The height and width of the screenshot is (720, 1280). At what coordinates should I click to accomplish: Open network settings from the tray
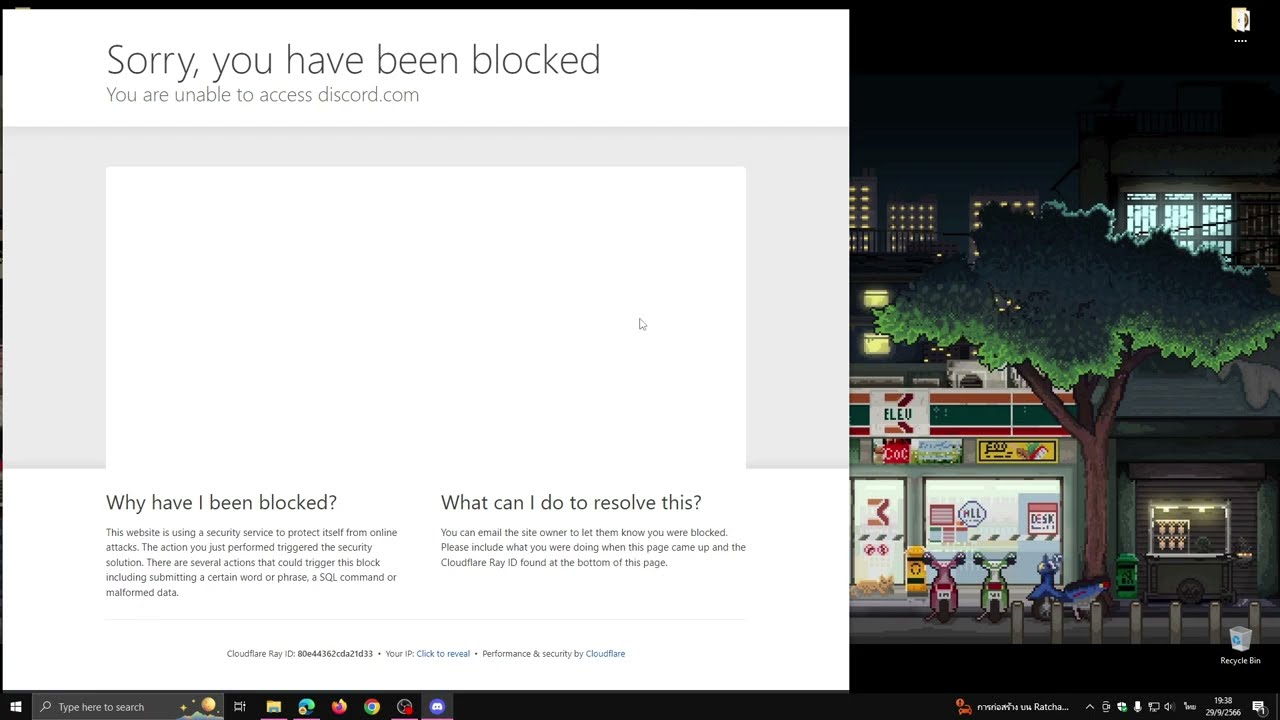[x=1154, y=707]
